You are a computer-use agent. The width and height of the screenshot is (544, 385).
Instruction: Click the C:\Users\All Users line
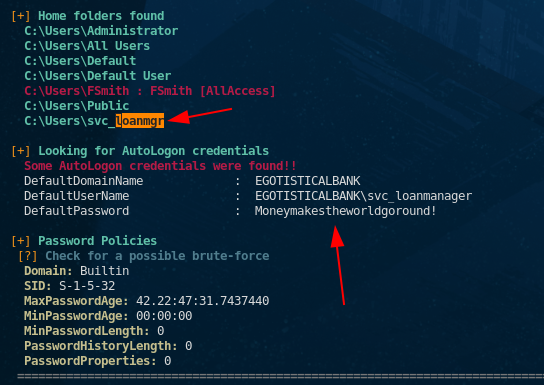[x=87, y=46]
